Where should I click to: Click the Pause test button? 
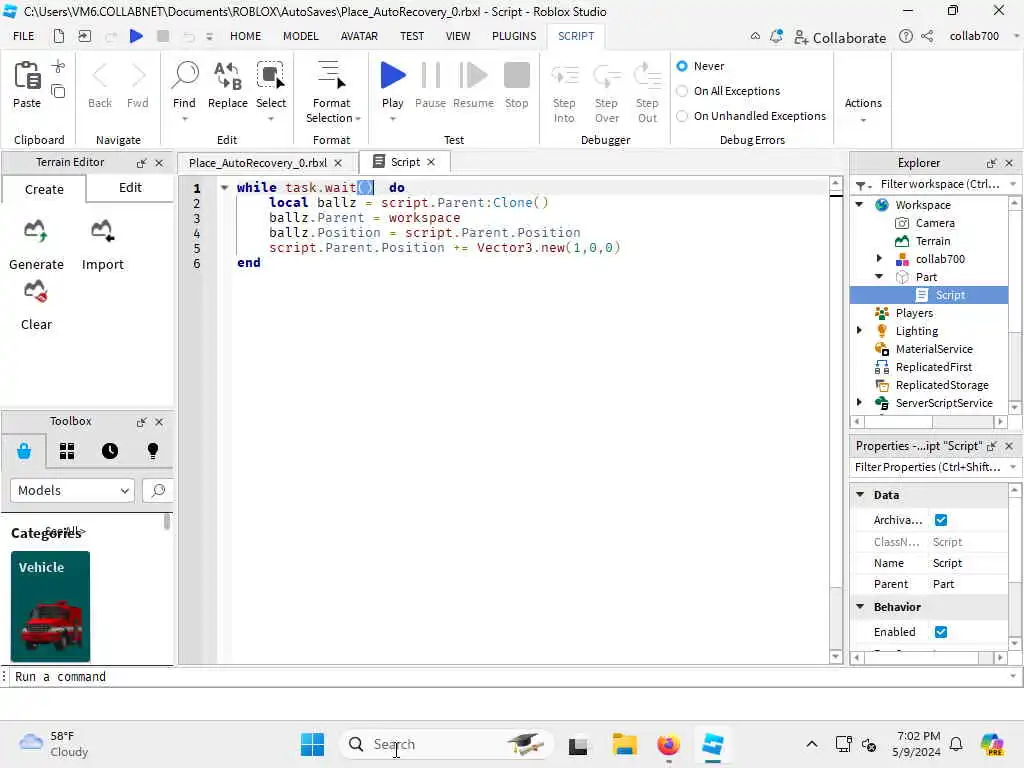point(430,76)
